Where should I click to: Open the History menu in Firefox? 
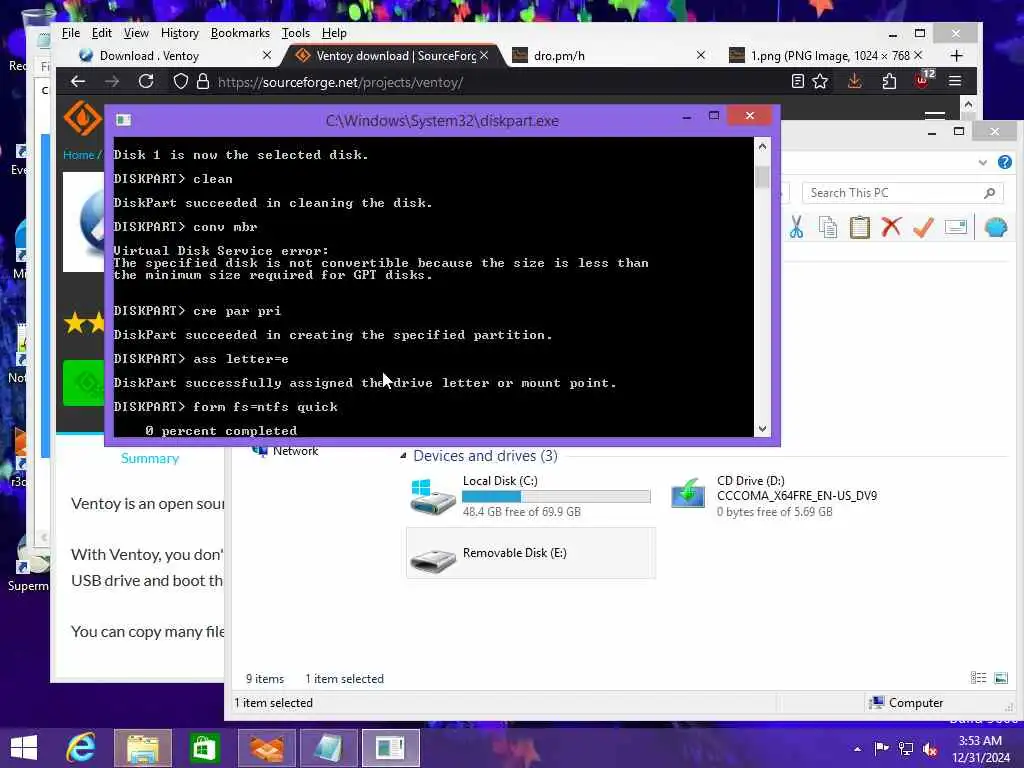point(180,33)
